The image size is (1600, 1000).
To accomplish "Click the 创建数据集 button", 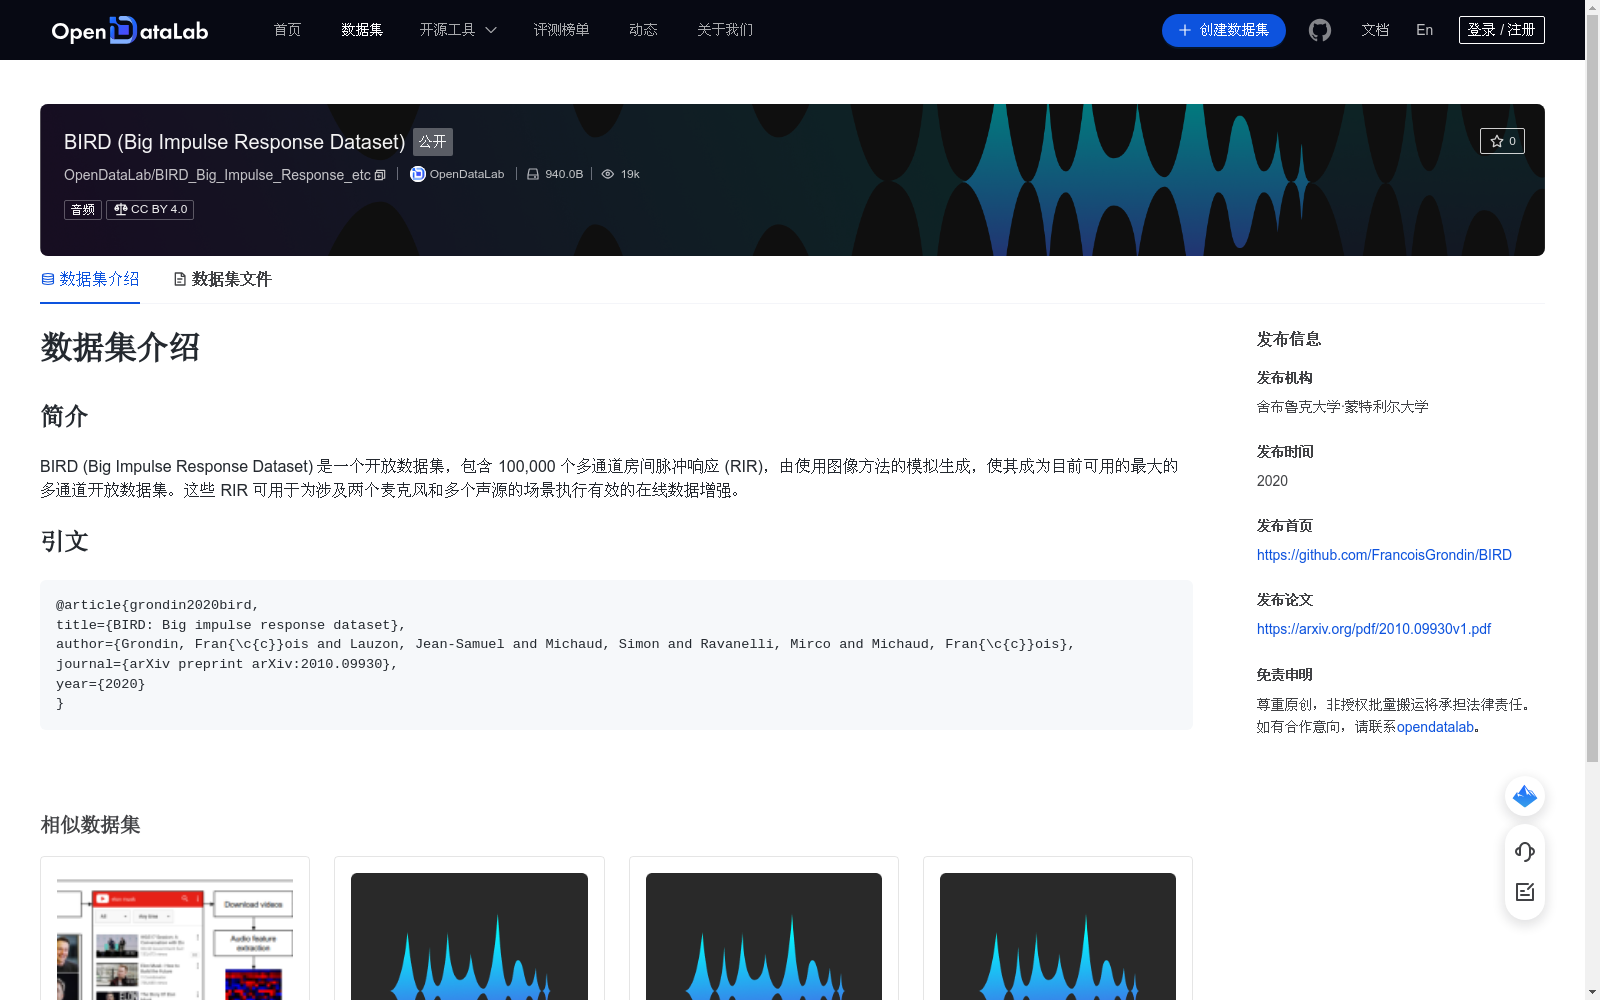I will pos(1224,30).
